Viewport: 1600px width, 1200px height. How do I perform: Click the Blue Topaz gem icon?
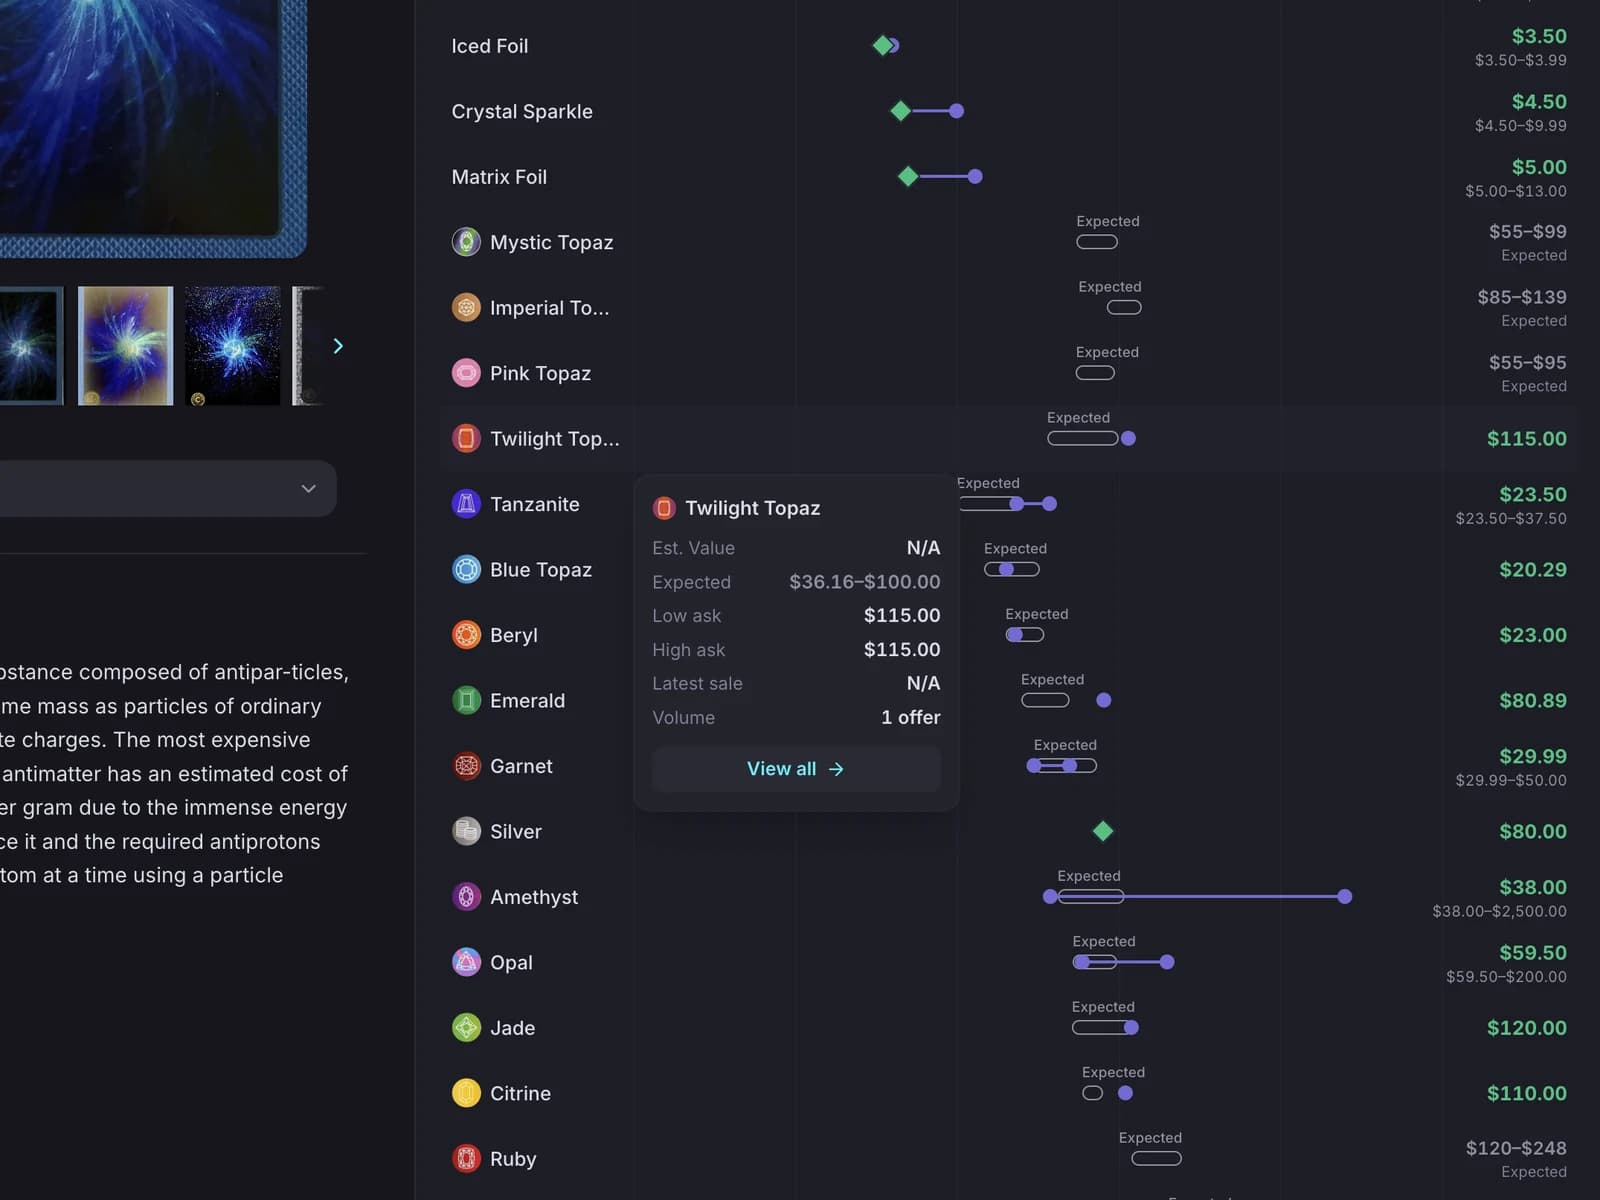(x=466, y=569)
